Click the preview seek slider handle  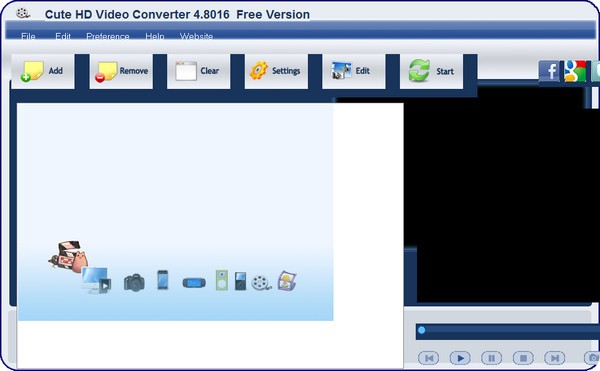[421, 330]
